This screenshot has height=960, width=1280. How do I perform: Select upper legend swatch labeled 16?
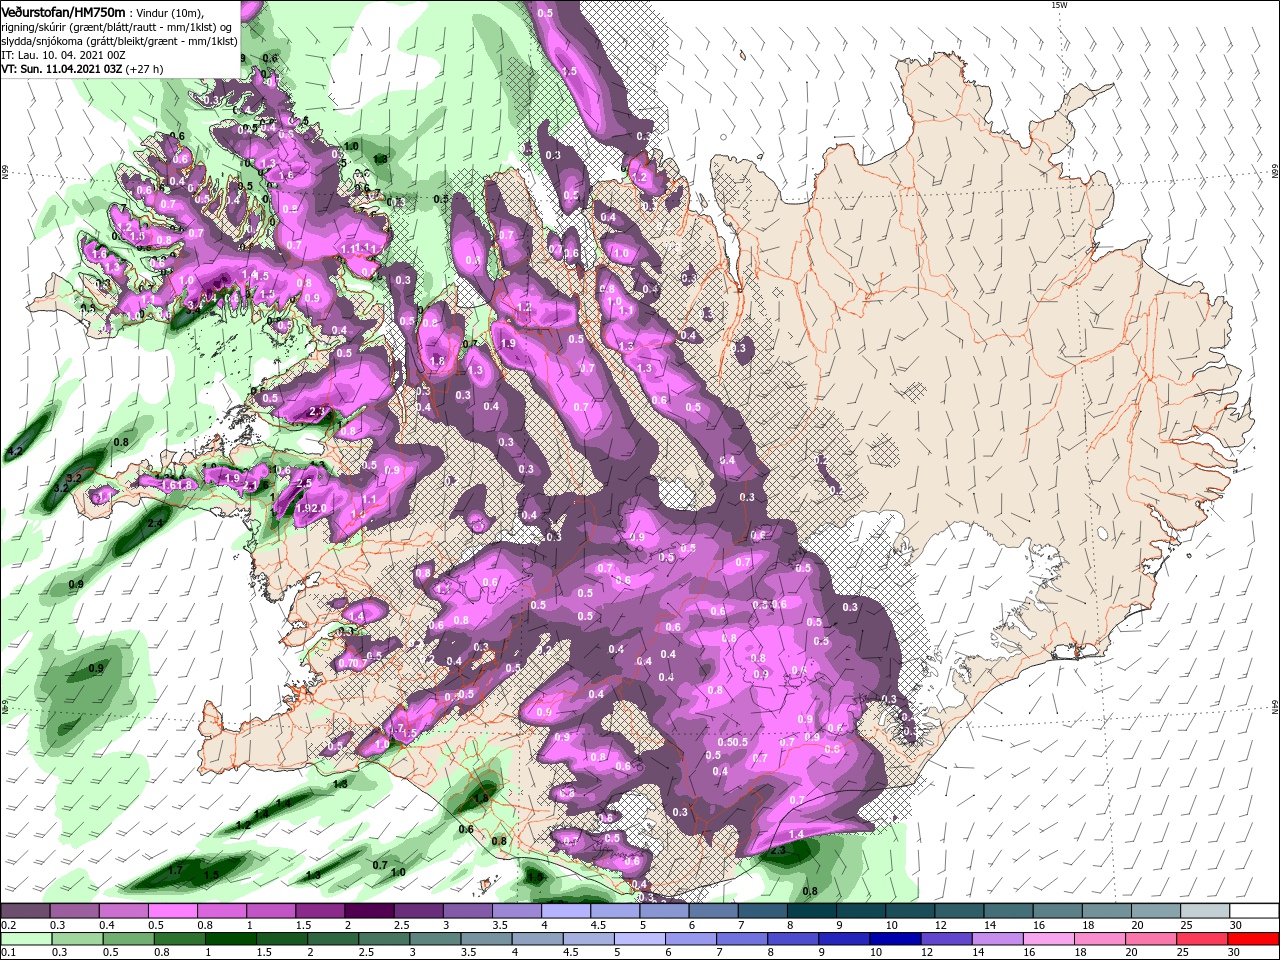[x=1058, y=911]
